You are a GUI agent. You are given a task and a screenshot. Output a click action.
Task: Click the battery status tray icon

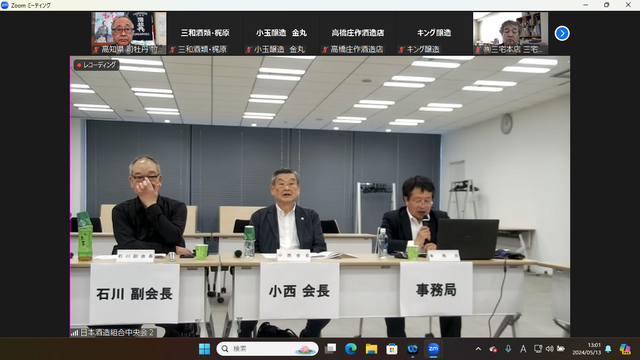click(x=561, y=349)
